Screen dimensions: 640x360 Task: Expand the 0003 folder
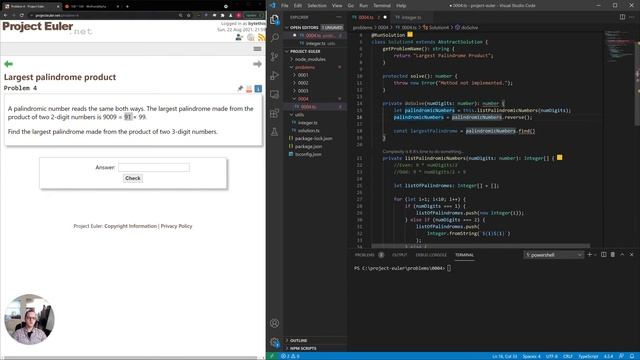pyautogui.click(x=303, y=91)
